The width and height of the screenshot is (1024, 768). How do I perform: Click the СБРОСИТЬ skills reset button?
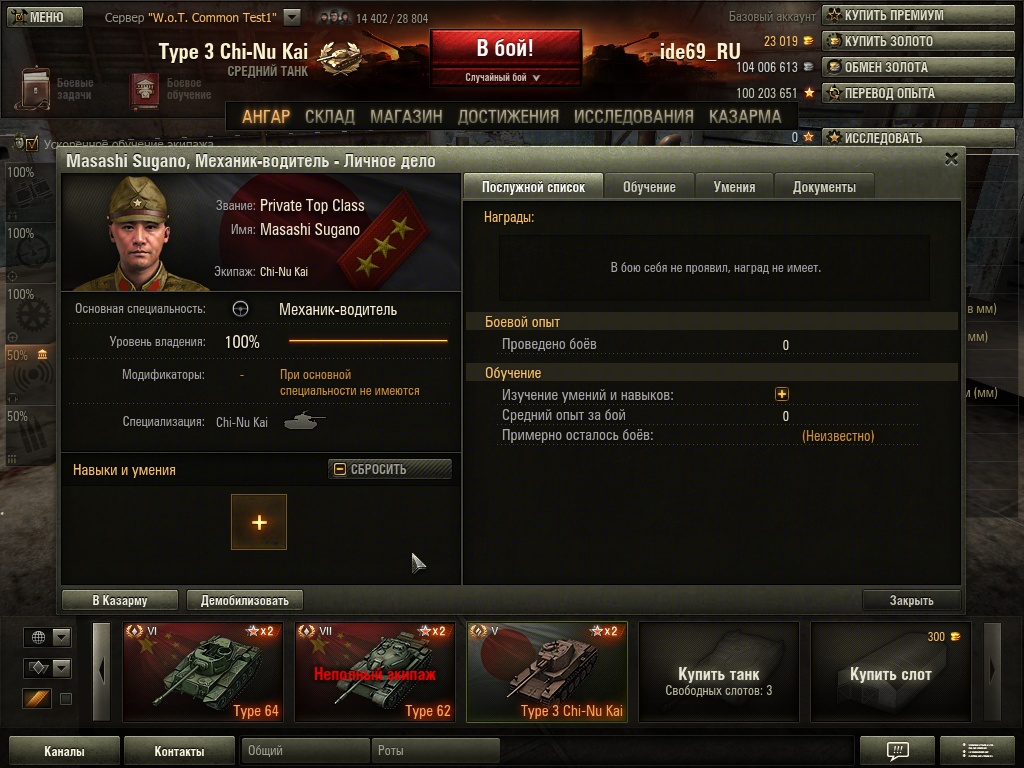390,469
